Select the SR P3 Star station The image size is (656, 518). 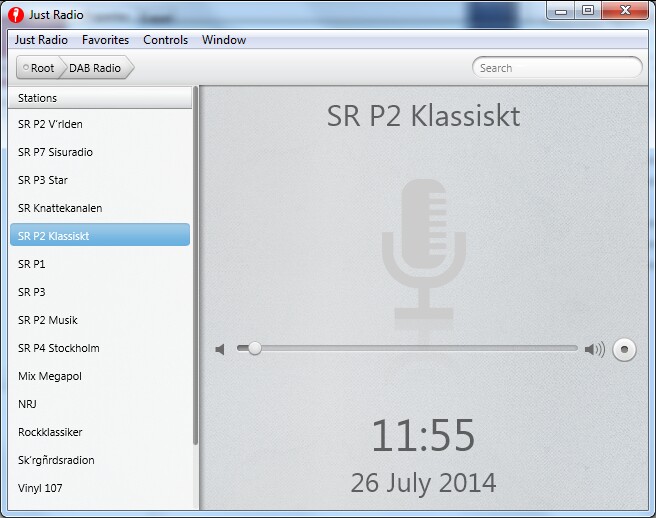[43, 180]
